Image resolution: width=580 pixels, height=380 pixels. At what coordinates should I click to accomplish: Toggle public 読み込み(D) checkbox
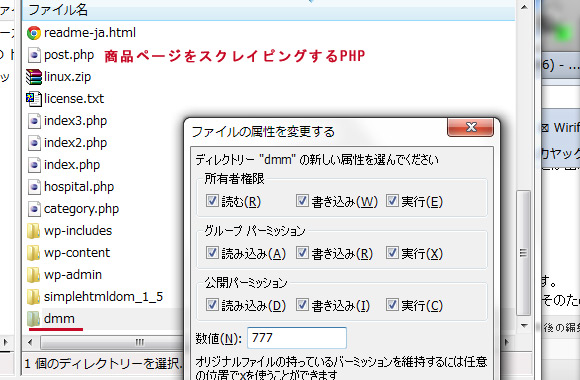212,305
